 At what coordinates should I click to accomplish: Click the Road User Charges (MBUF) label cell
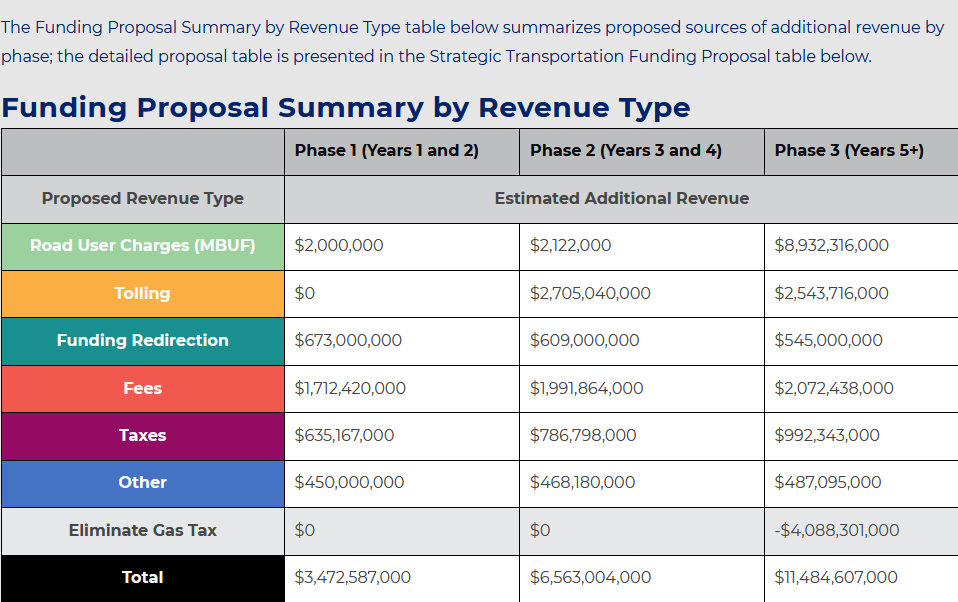tap(142, 246)
